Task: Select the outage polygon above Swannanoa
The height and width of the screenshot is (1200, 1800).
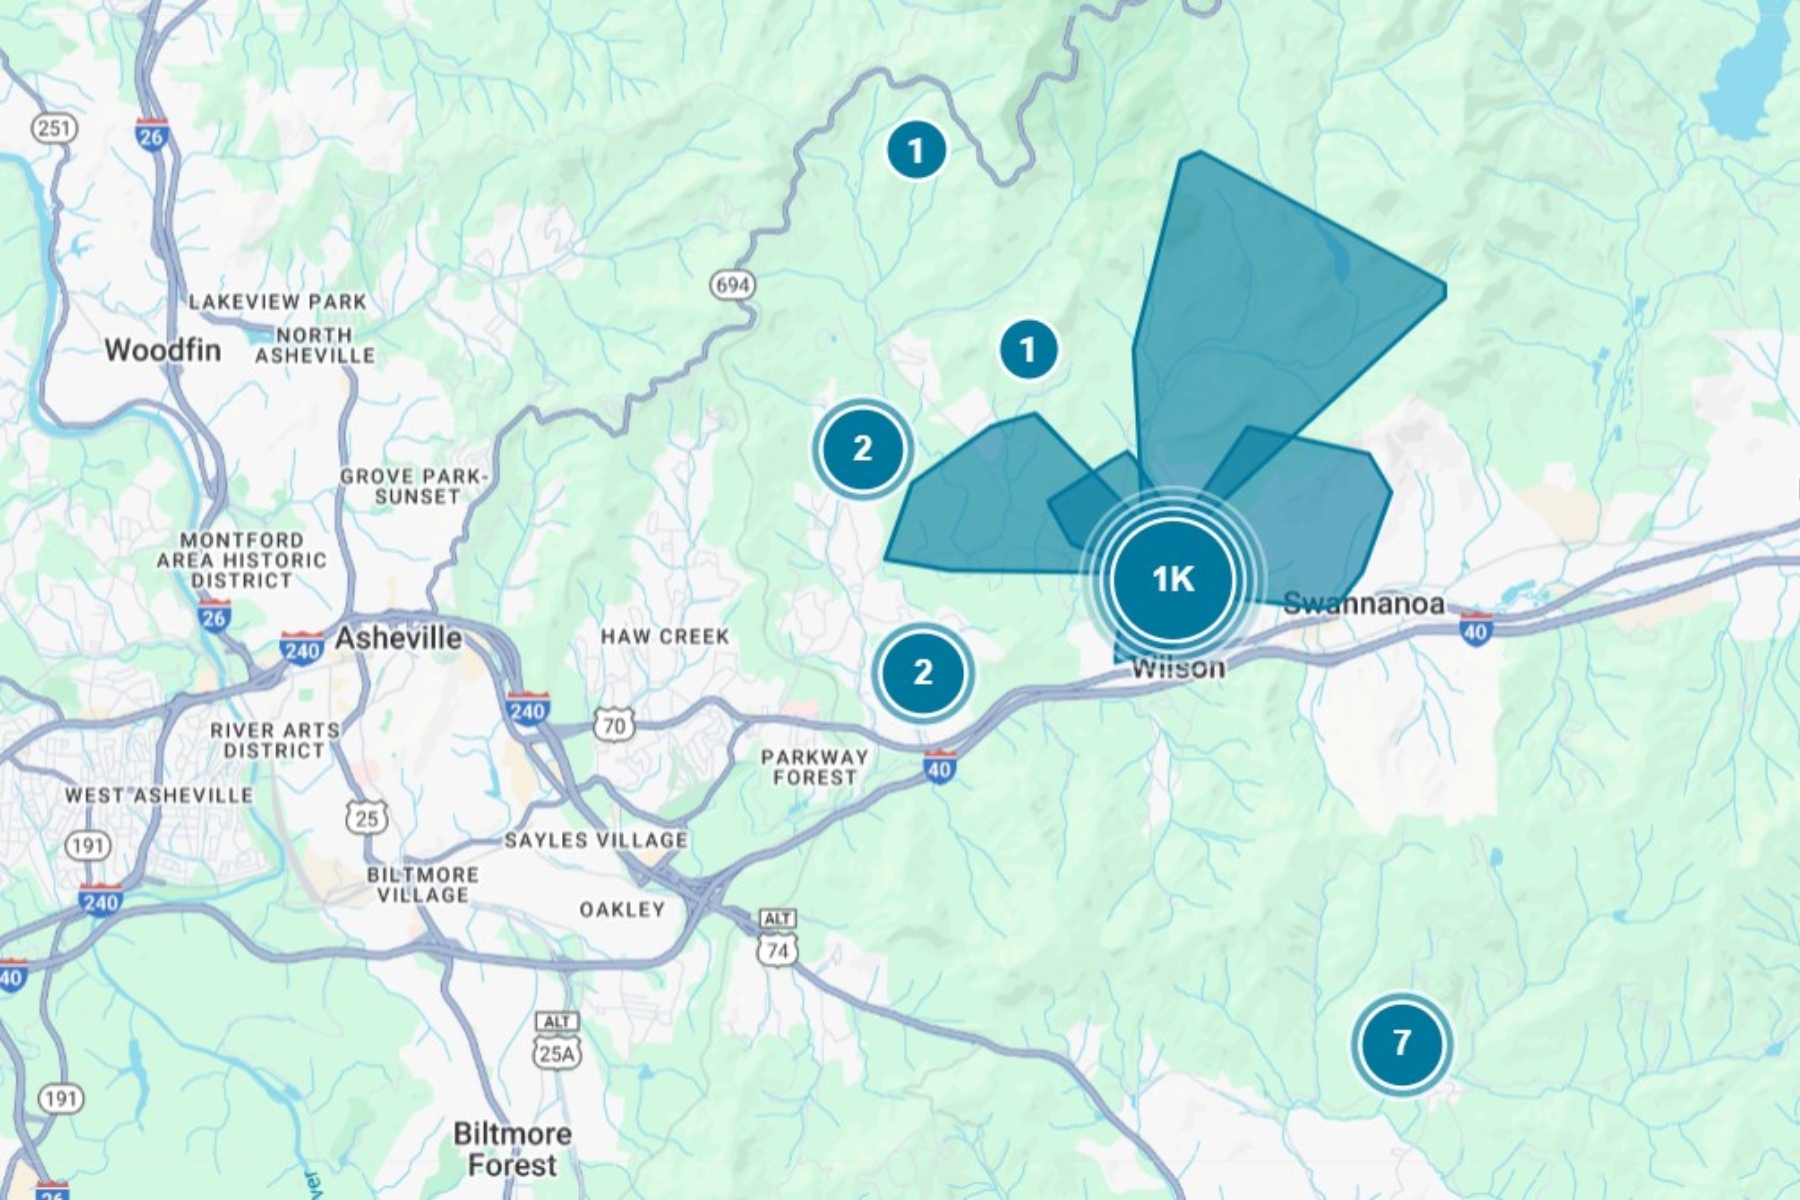Action: coord(1320,500)
